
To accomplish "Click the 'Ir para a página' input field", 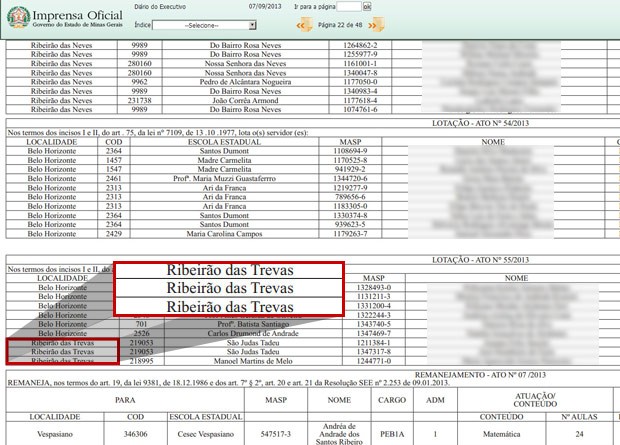I will pyautogui.click(x=350, y=6).
